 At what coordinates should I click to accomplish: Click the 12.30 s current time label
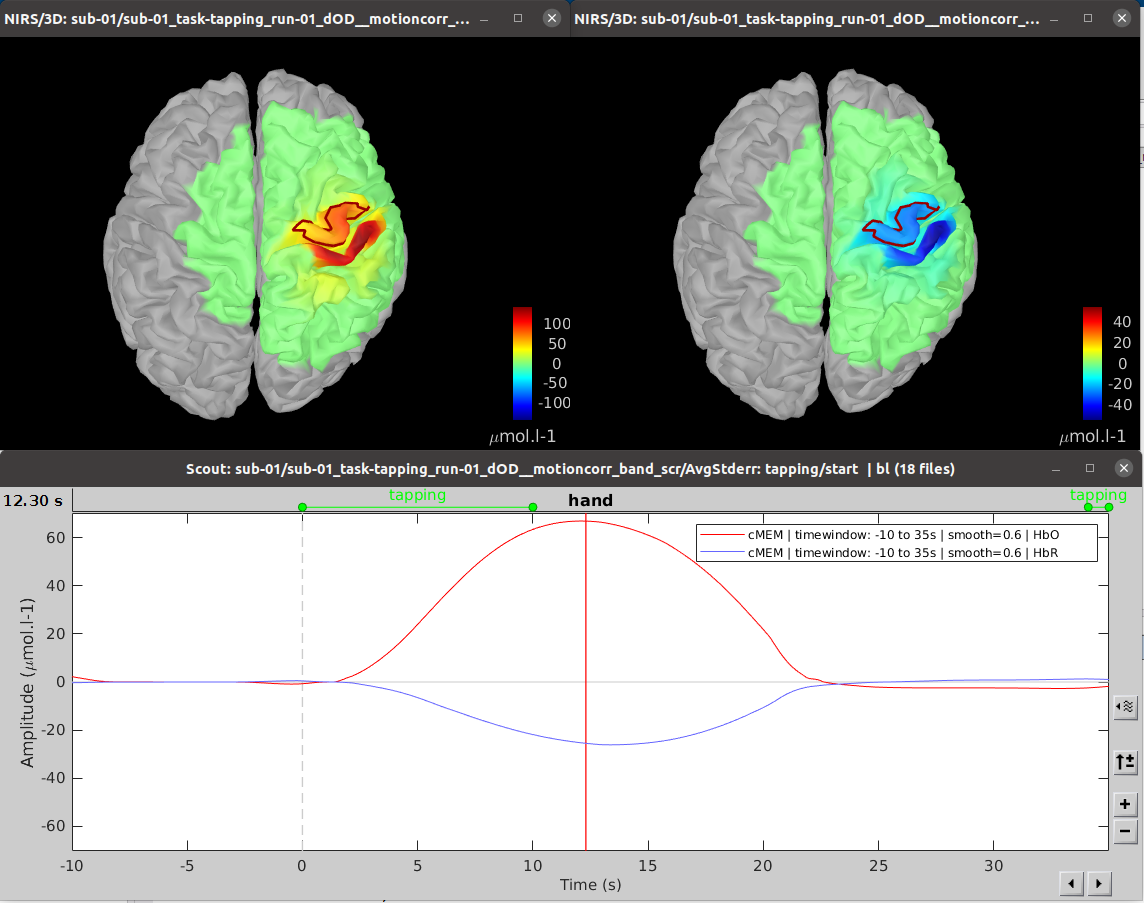(x=35, y=500)
